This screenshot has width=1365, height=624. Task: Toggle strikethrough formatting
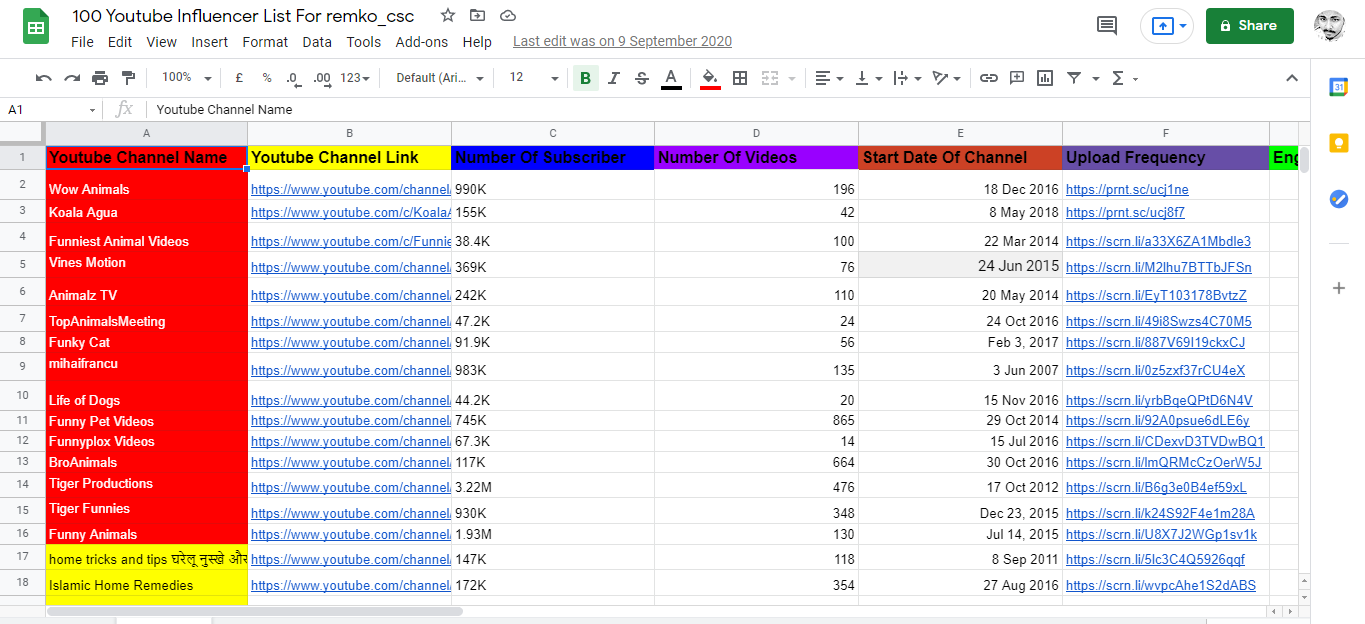click(642, 78)
